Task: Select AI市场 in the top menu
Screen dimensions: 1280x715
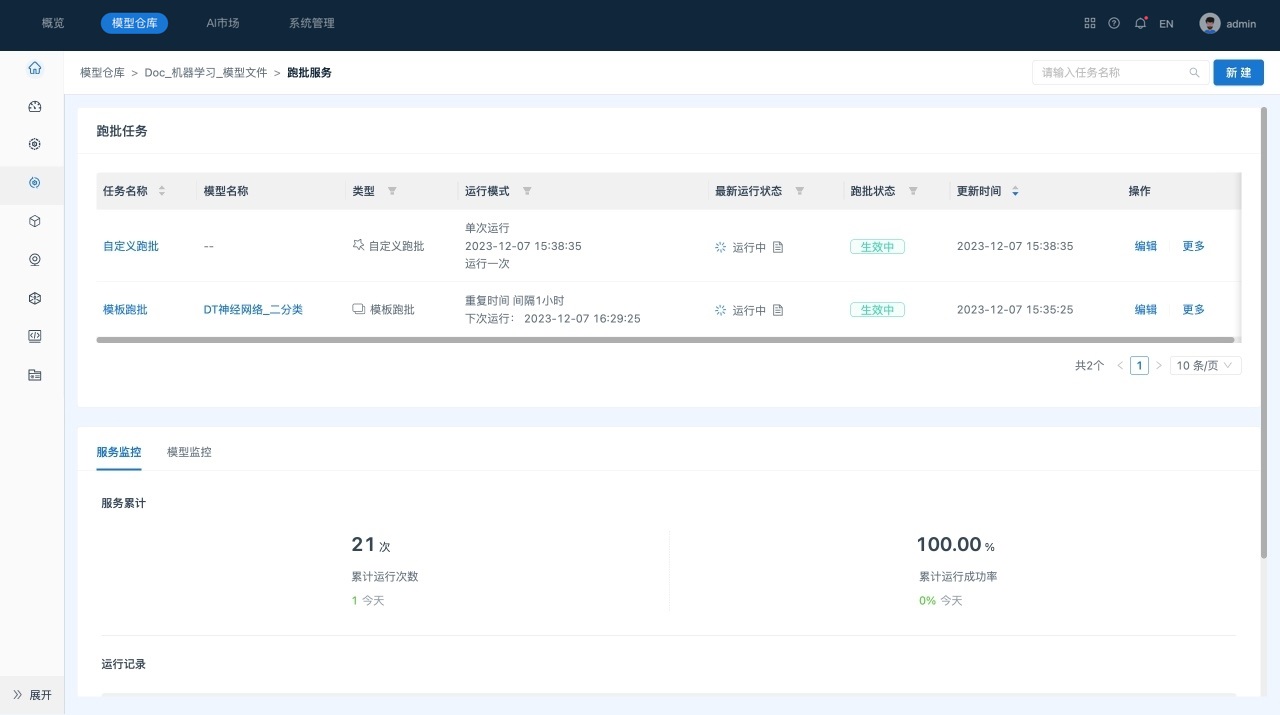Action: point(223,23)
